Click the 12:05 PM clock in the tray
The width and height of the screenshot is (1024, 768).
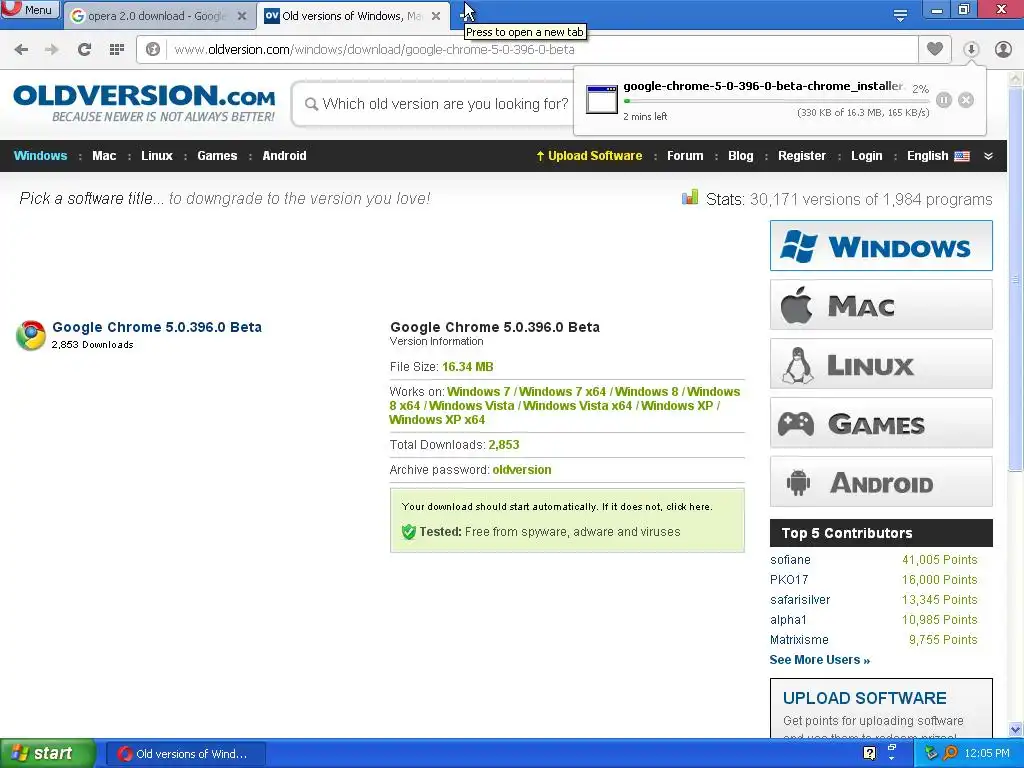coord(987,754)
